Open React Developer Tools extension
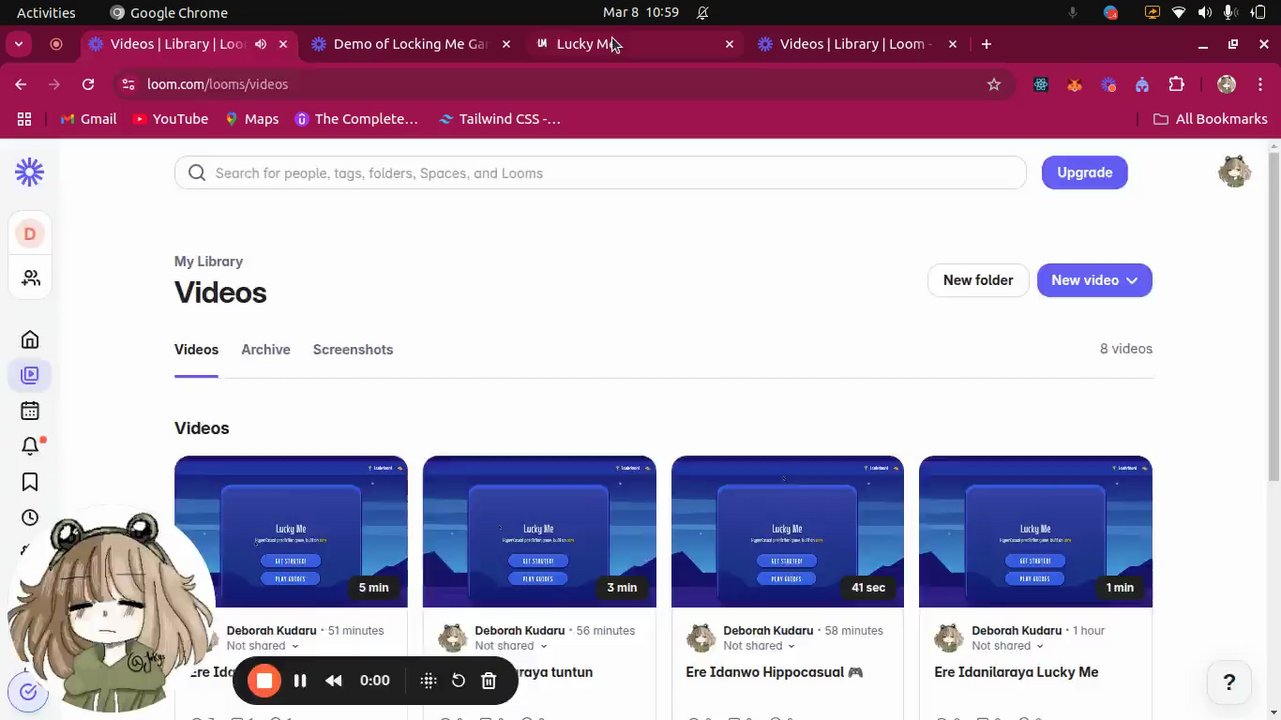This screenshot has height=720, width=1281. tap(1041, 85)
